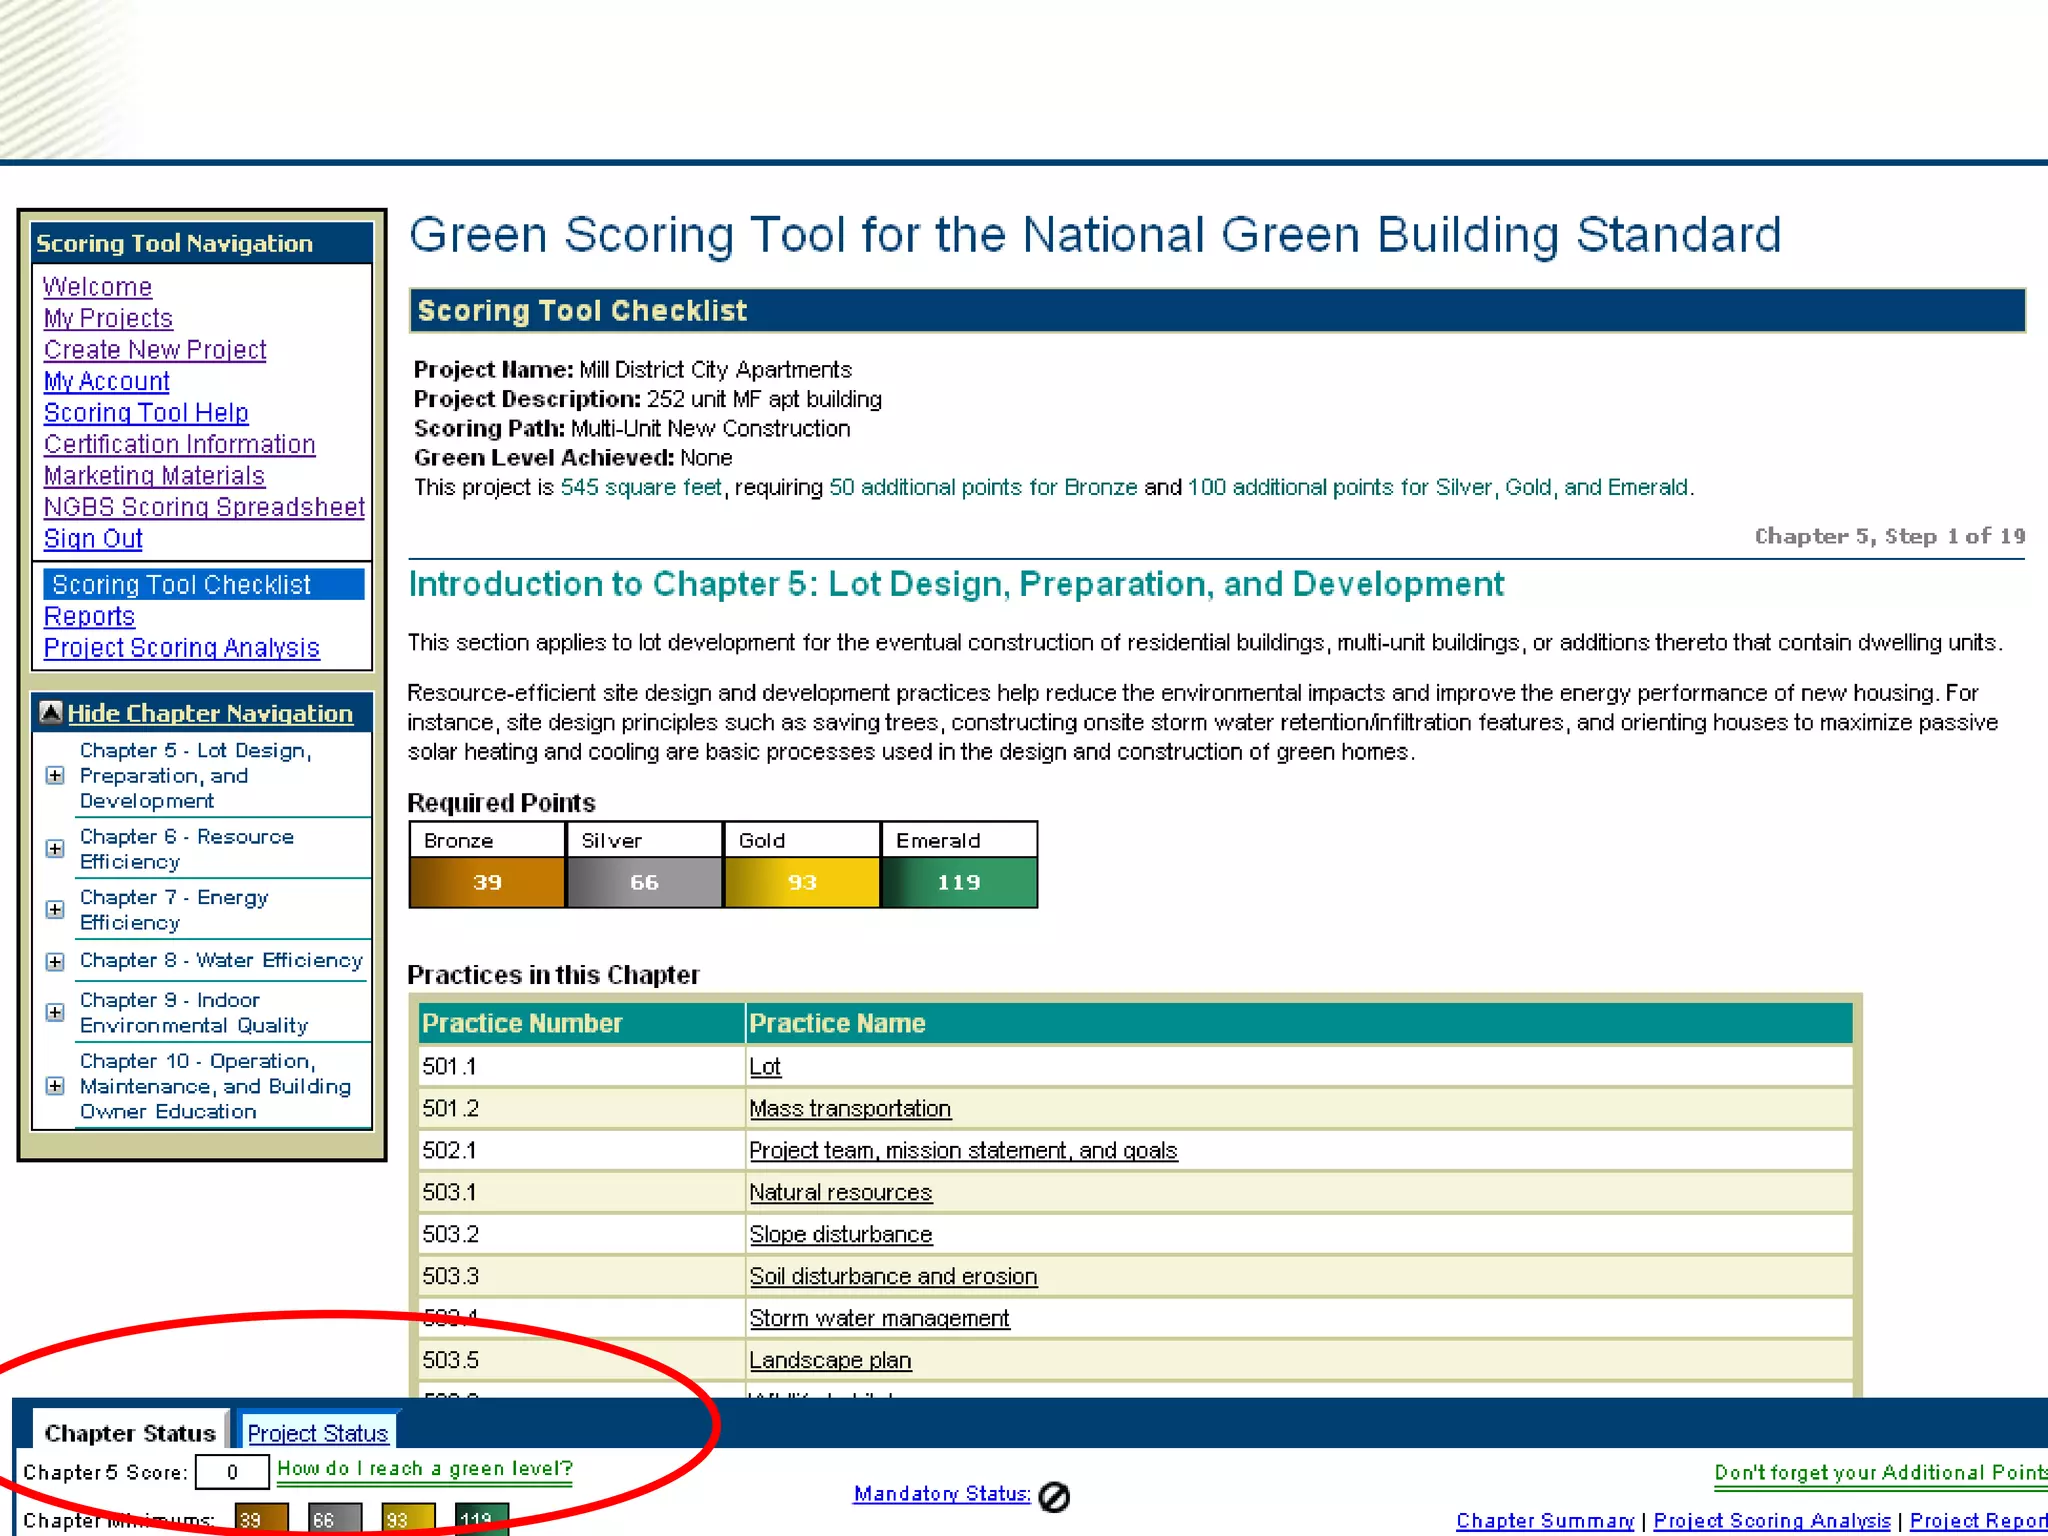2048x1536 pixels.
Task: Click the Emerald 119 points swatch
Action: click(x=958, y=882)
